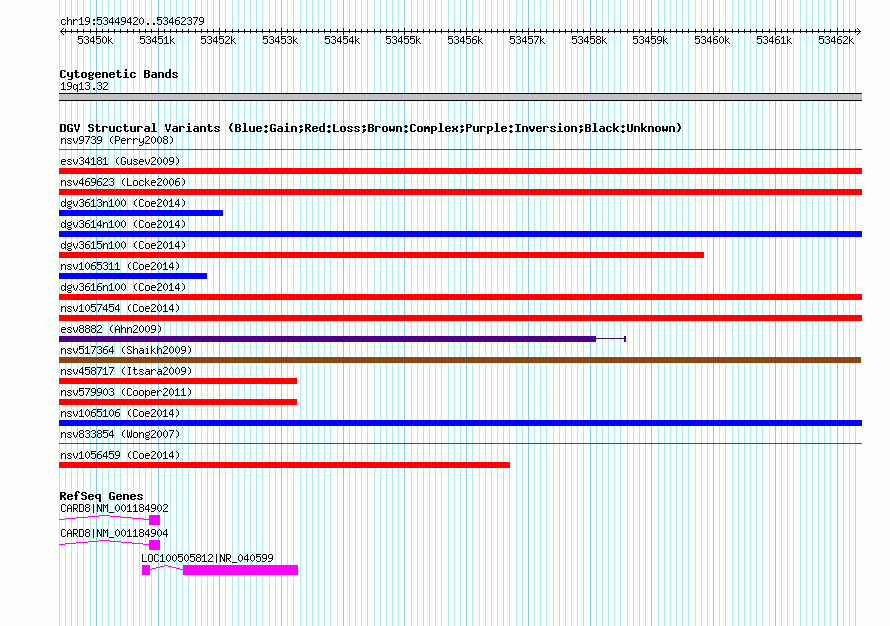Open variant dgv3615n100 (Coe2014) label
The height and width of the screenshot is (626, 890).
[x=123, y=245]
